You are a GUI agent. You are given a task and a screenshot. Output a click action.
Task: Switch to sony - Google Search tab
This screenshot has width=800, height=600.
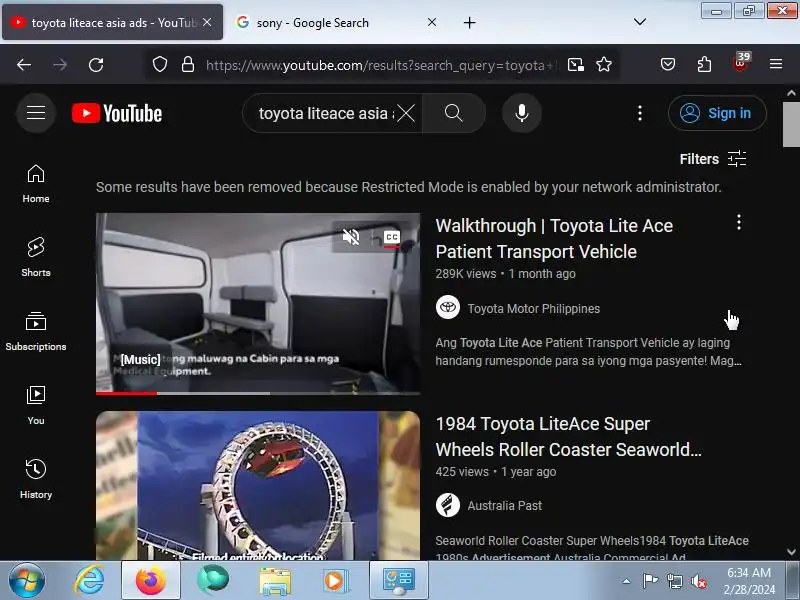tap(311, 22)
